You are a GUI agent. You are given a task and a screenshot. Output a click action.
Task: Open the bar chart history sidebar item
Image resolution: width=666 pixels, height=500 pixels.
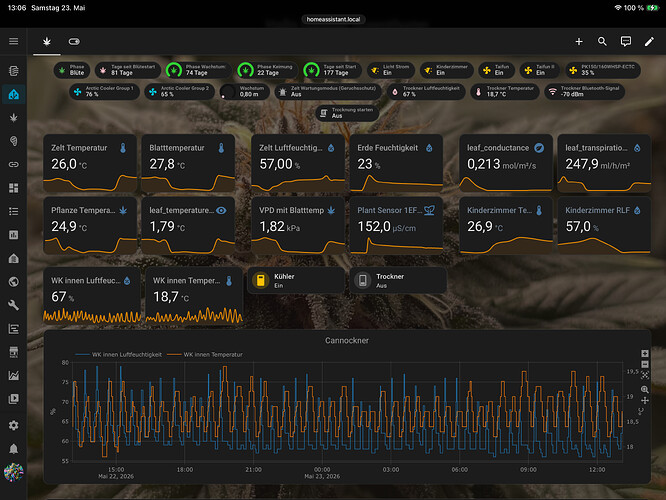tap(14, 234)
